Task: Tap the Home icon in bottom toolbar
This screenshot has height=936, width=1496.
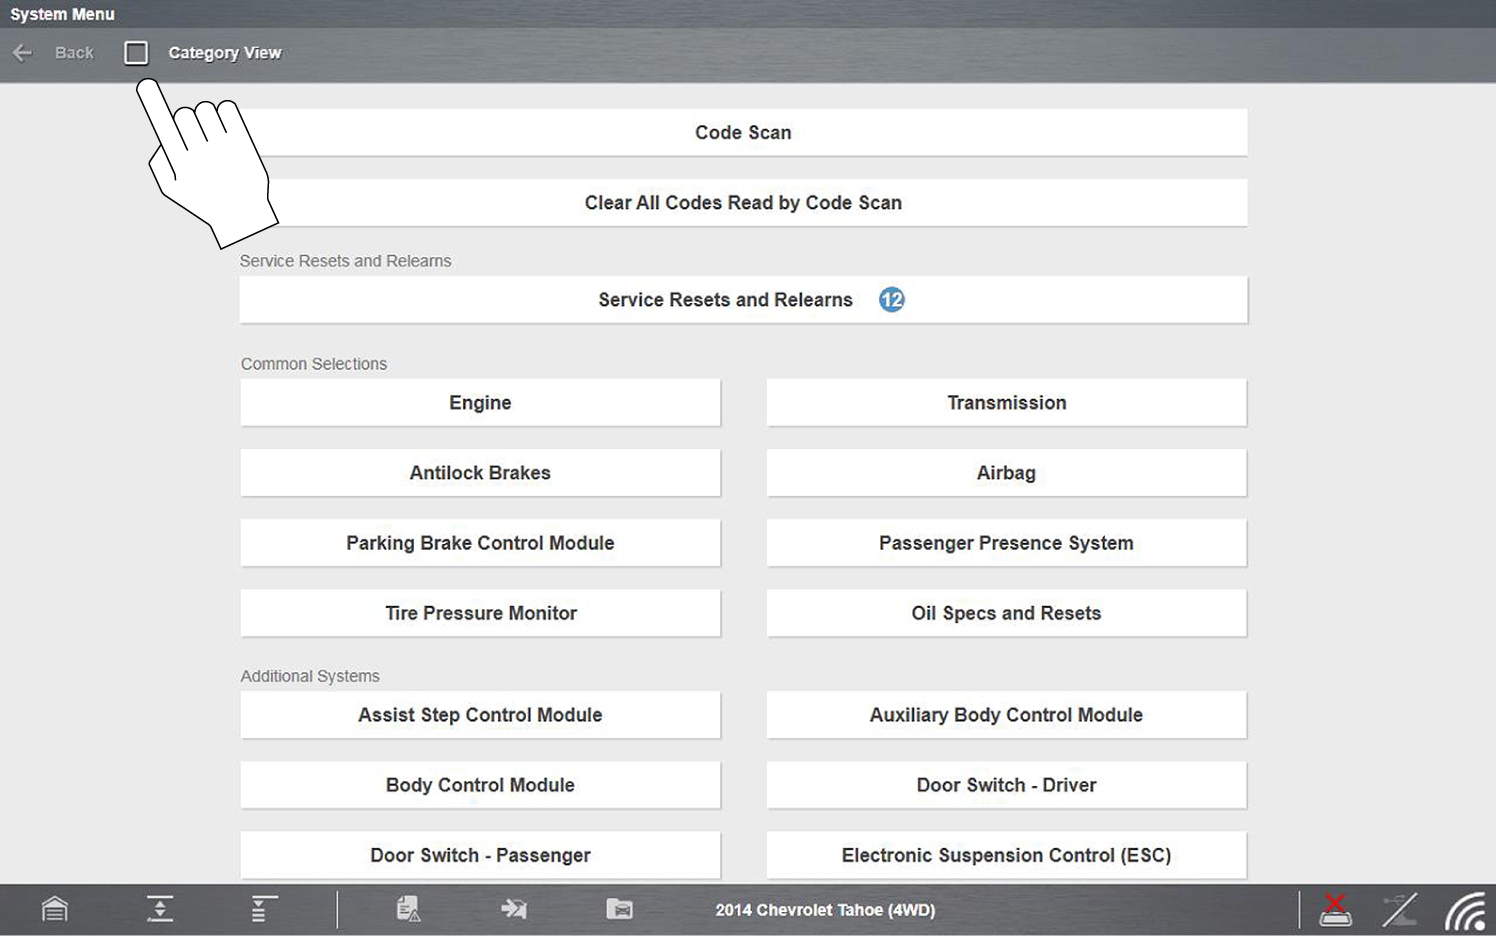Action: (55, 909)
